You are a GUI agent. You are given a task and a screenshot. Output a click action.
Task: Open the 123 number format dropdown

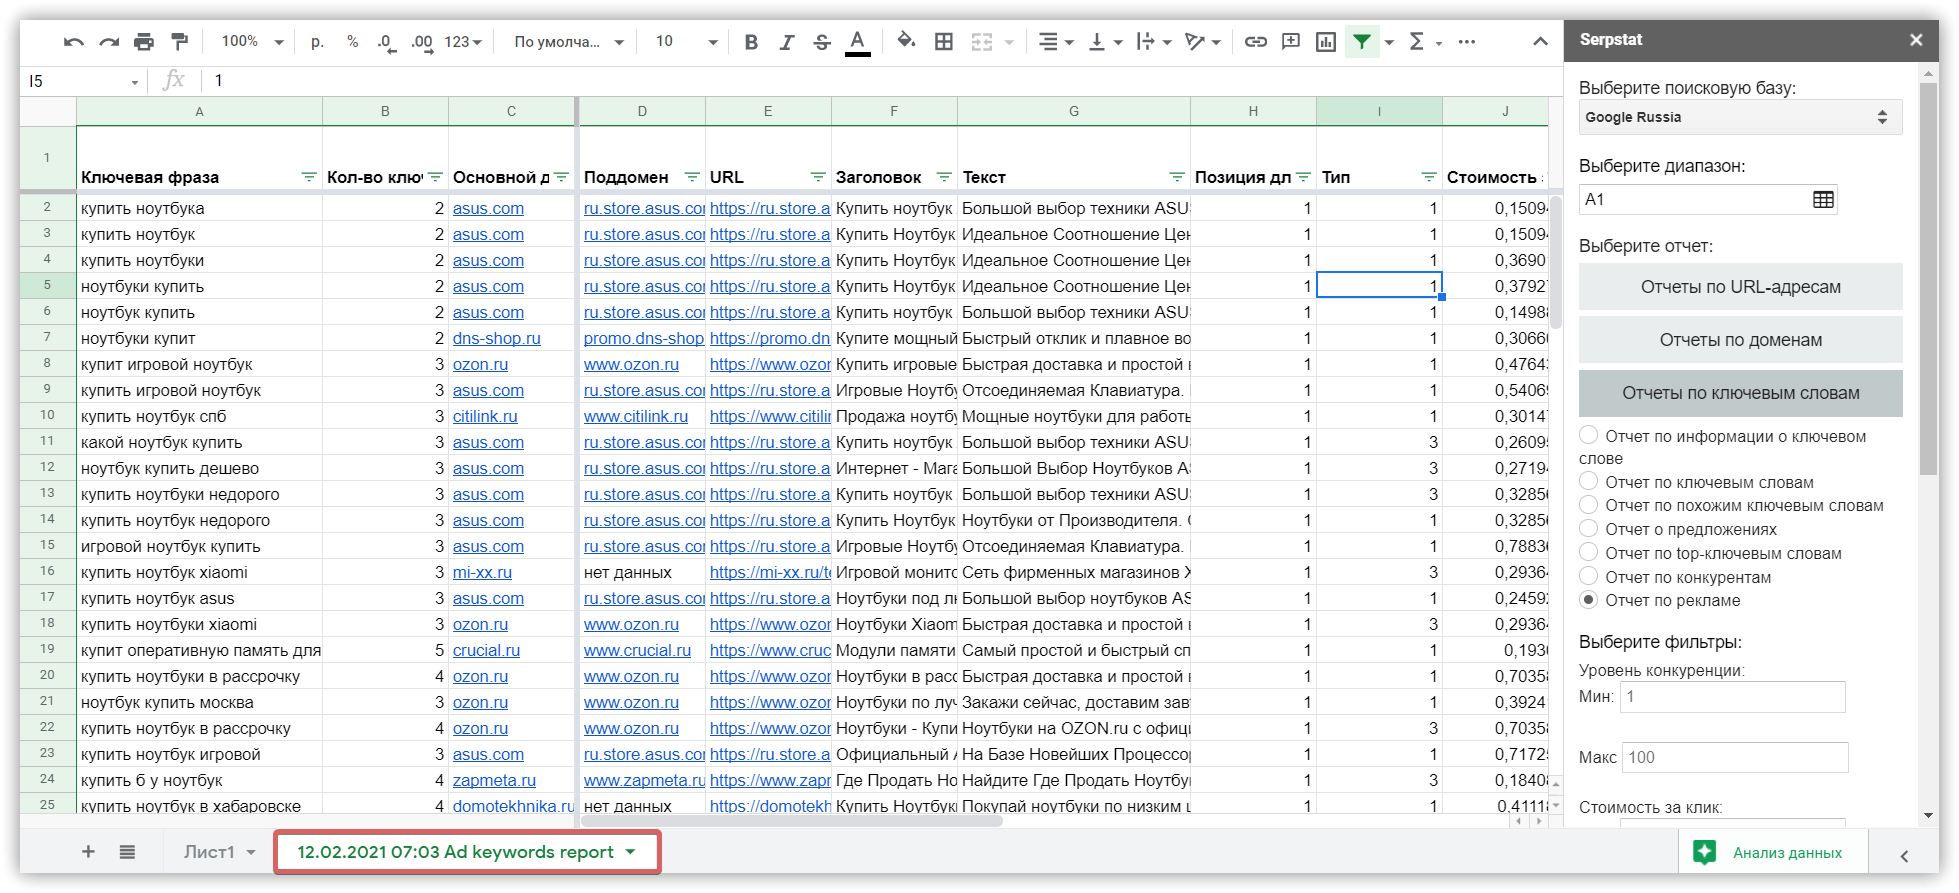[x=463, y=42]
